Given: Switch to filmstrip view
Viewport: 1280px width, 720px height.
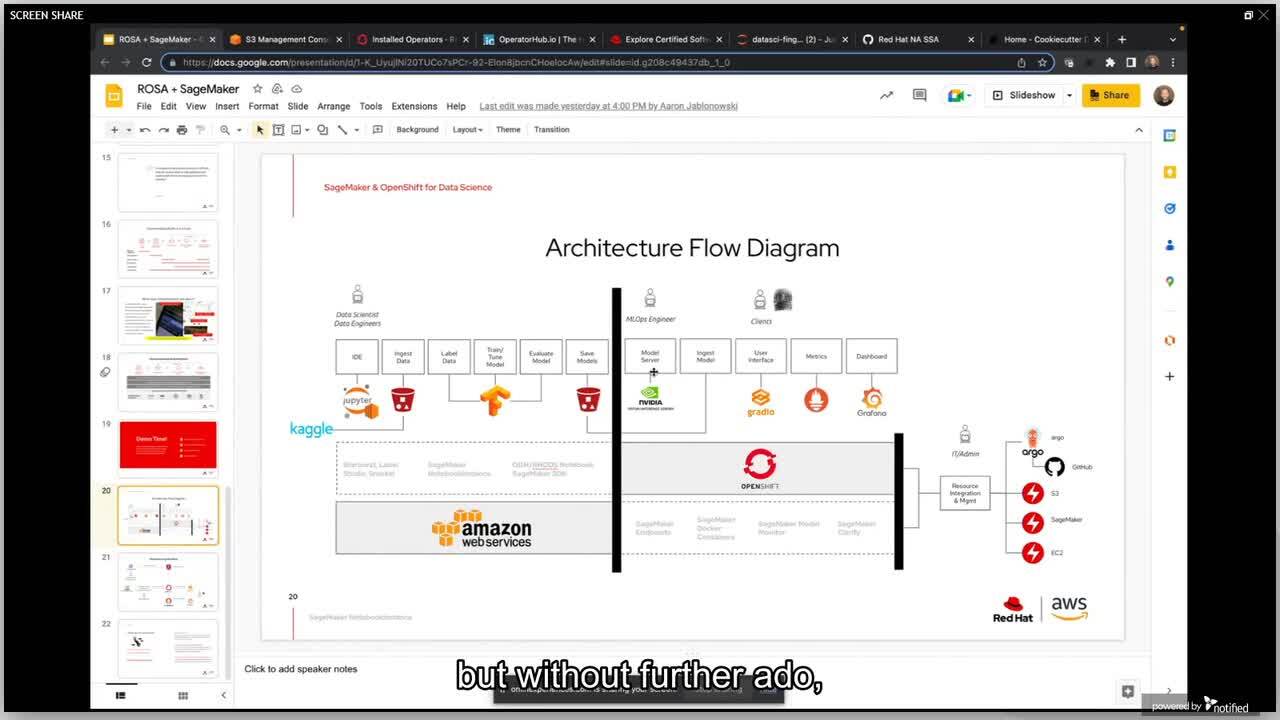Looking at the screenshot, I should (121, 695).
